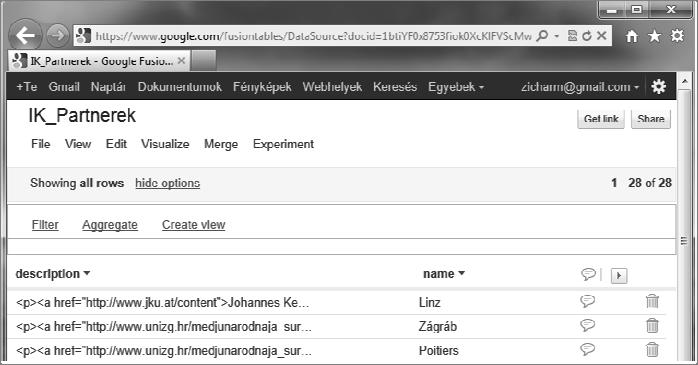
Task: Click the comment bubble icon in table header
Action: 588,274
